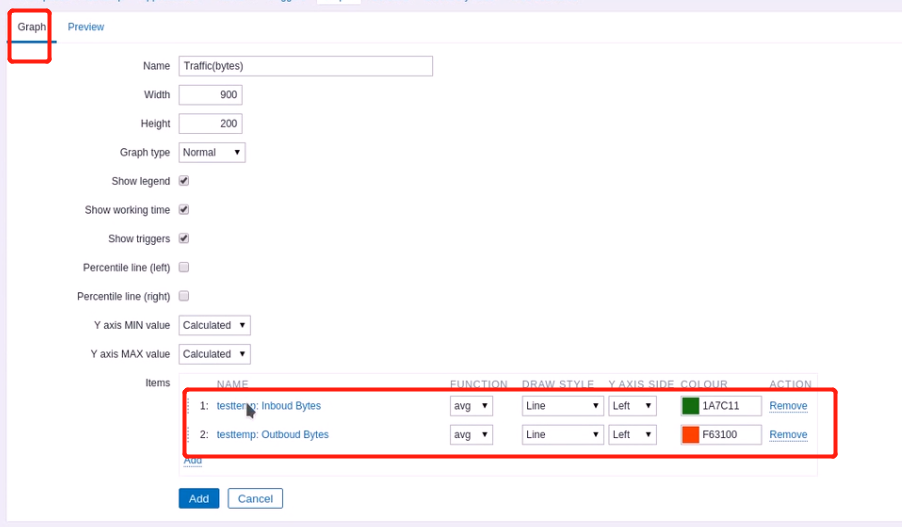
Task: Open the Graph type dropdown
Action: click(x=212, y=152)
